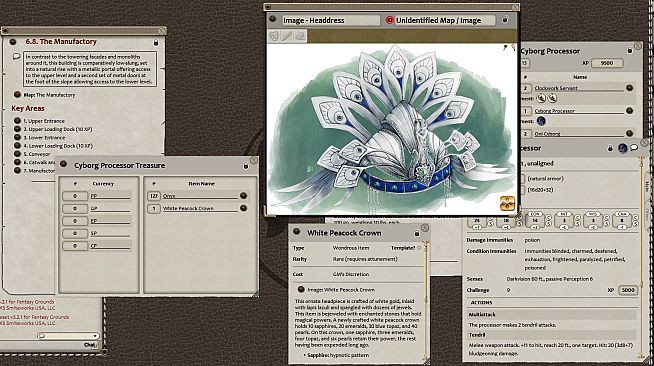654x366 pixels.
Task: Toggle lock on Cyborg Processor Treasure window
Action: [246, 166]
